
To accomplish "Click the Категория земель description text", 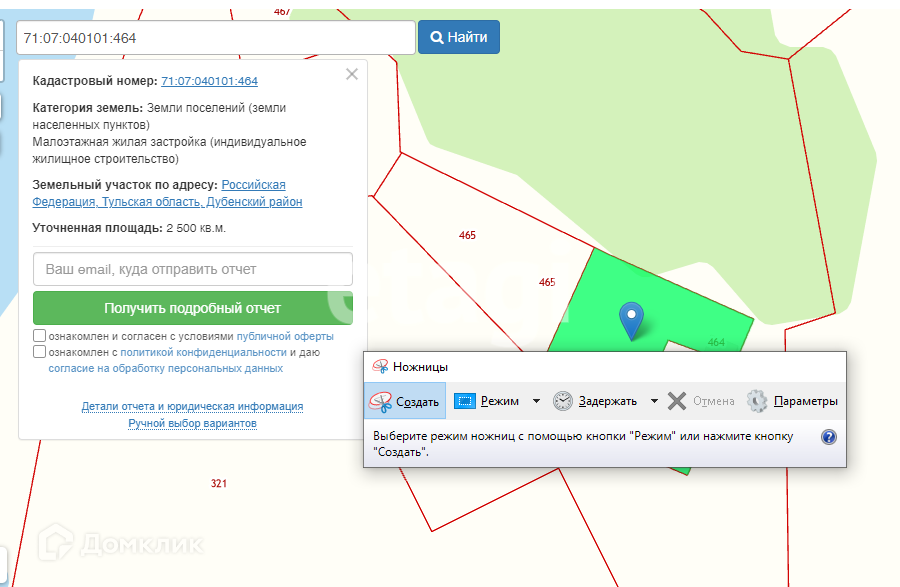I will click(x=169, y=133).
